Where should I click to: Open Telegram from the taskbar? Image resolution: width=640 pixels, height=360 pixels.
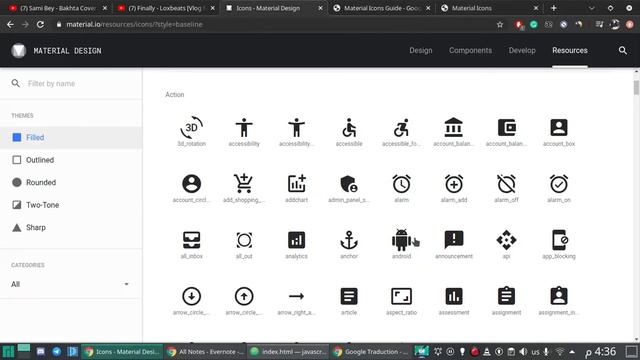point(57,351)
